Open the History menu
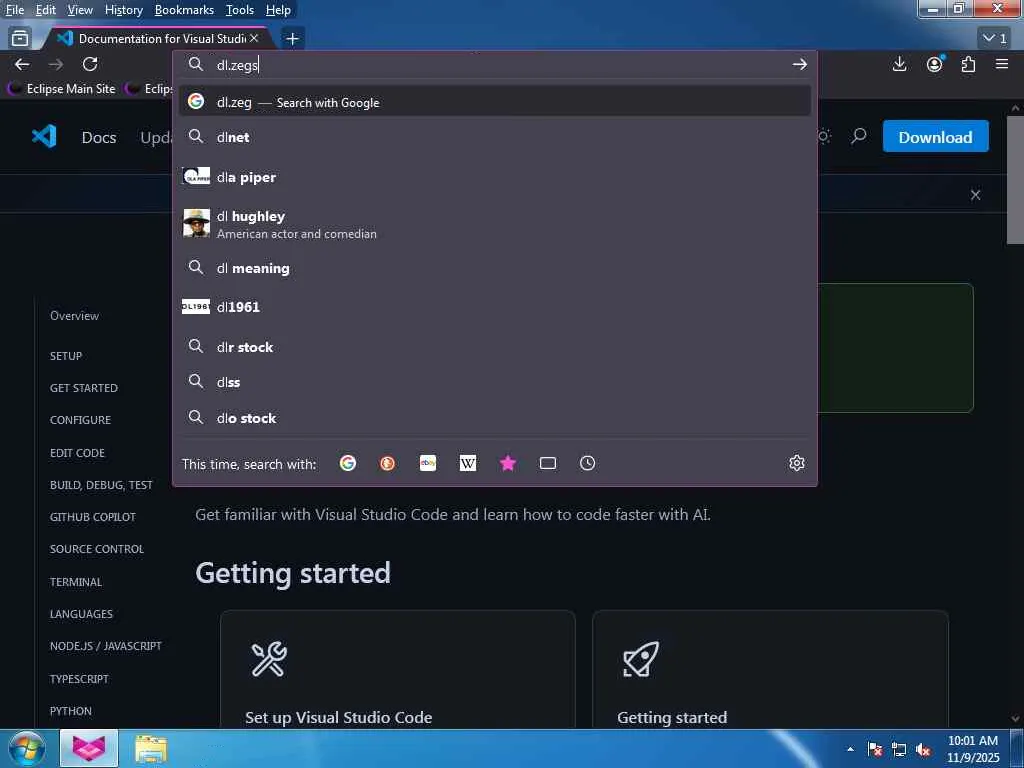The image size is (1024, 768). click(x=123, y=10)
